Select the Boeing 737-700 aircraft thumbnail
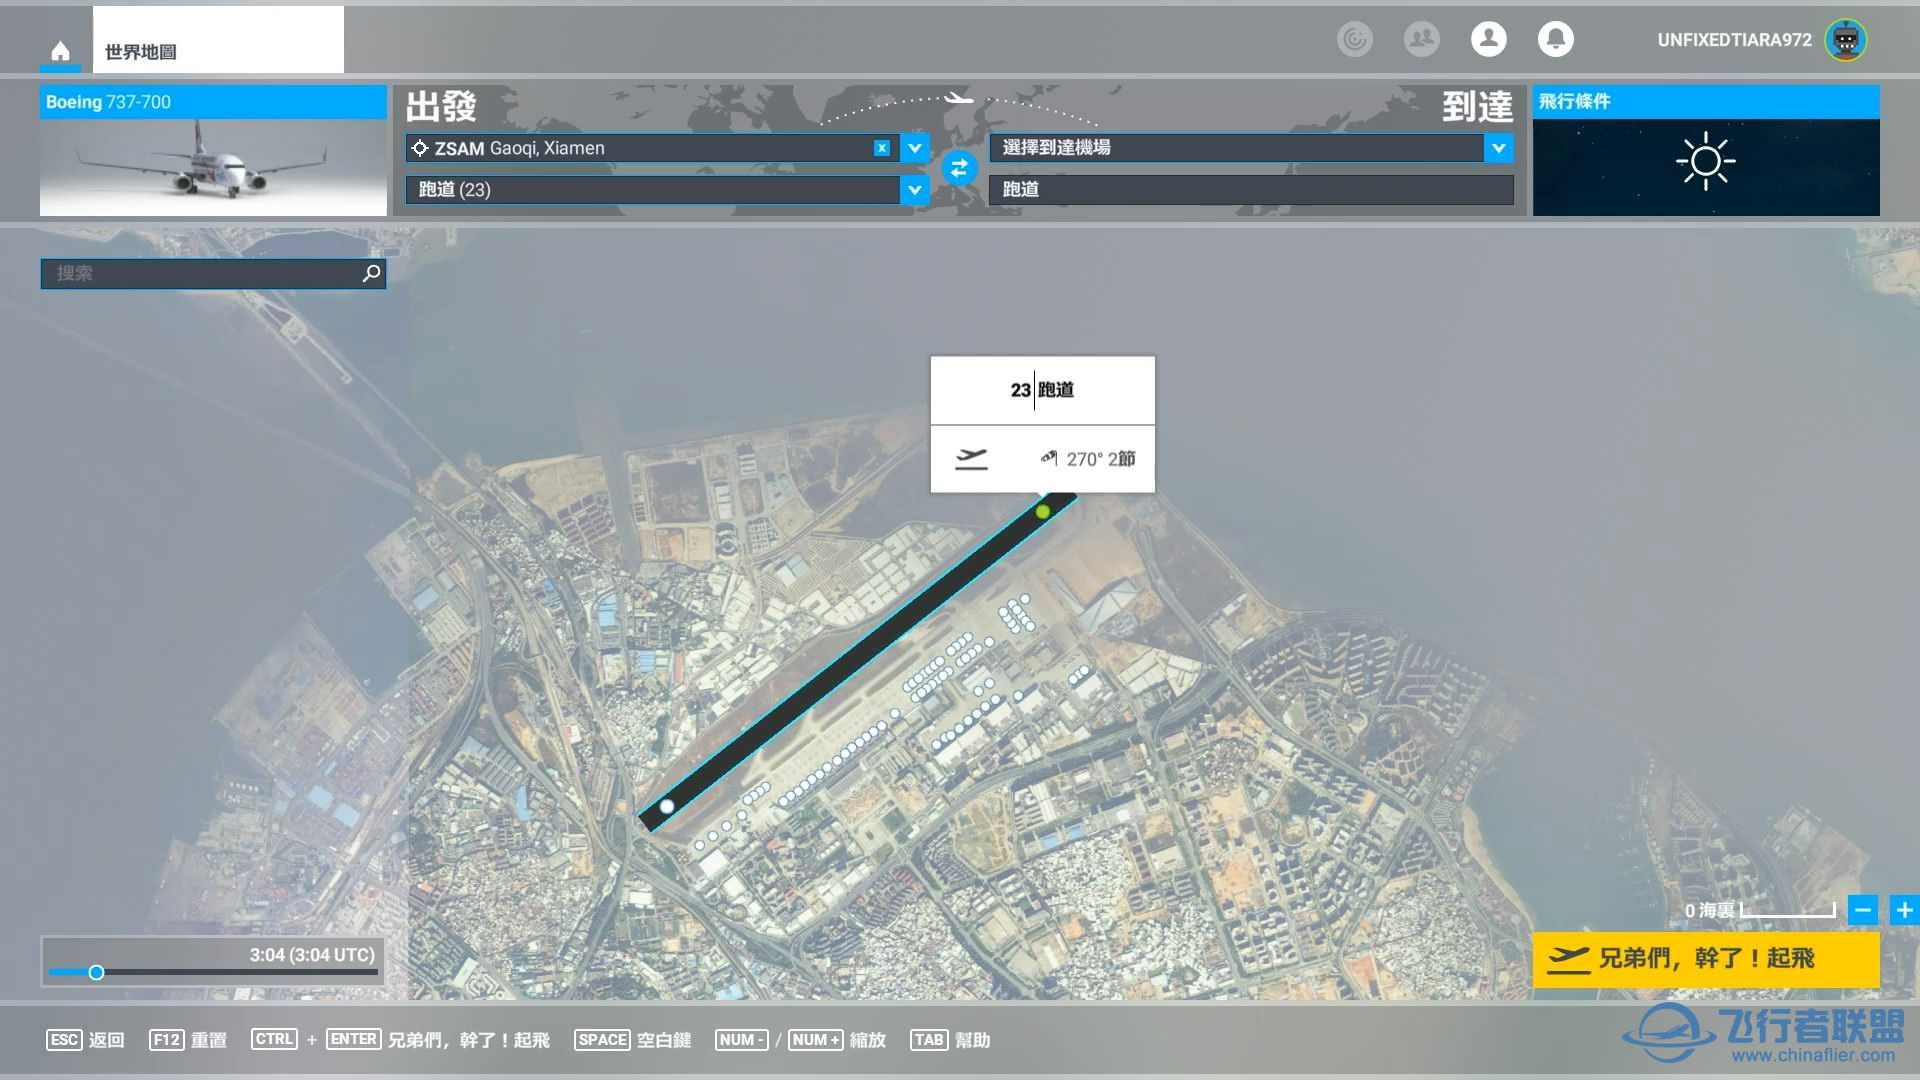 tap(213, 167)
